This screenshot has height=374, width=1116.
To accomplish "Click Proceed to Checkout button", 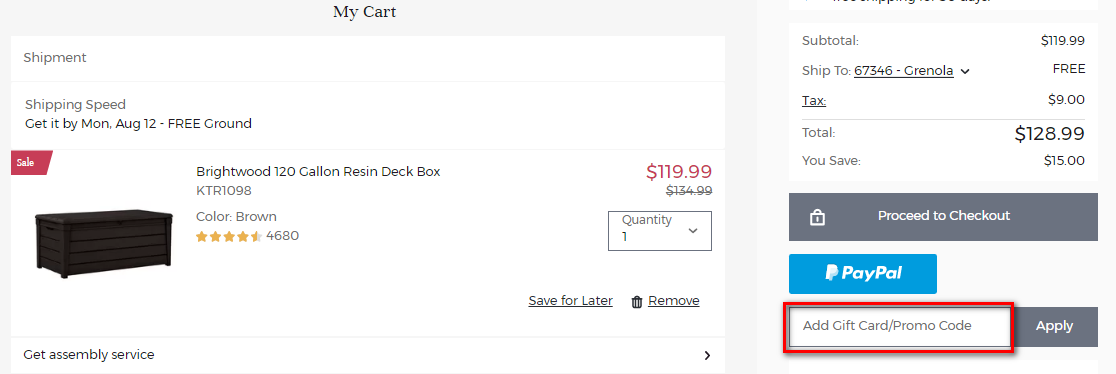I will tap(943, 217).
